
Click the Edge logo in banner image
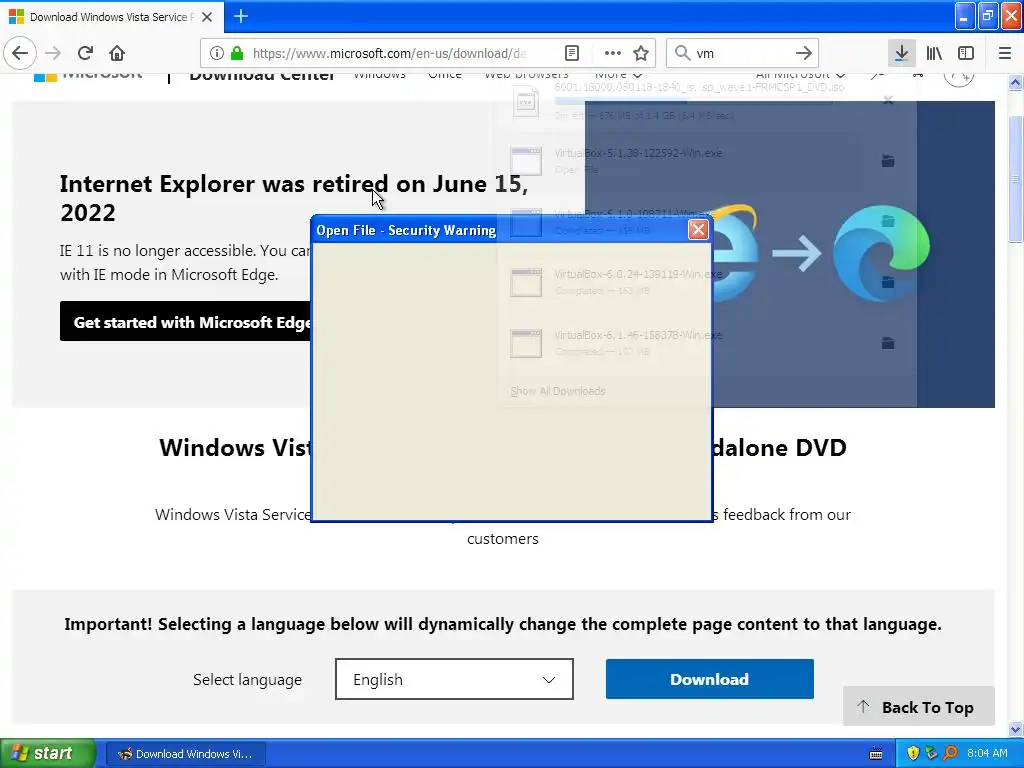[882, 252]
